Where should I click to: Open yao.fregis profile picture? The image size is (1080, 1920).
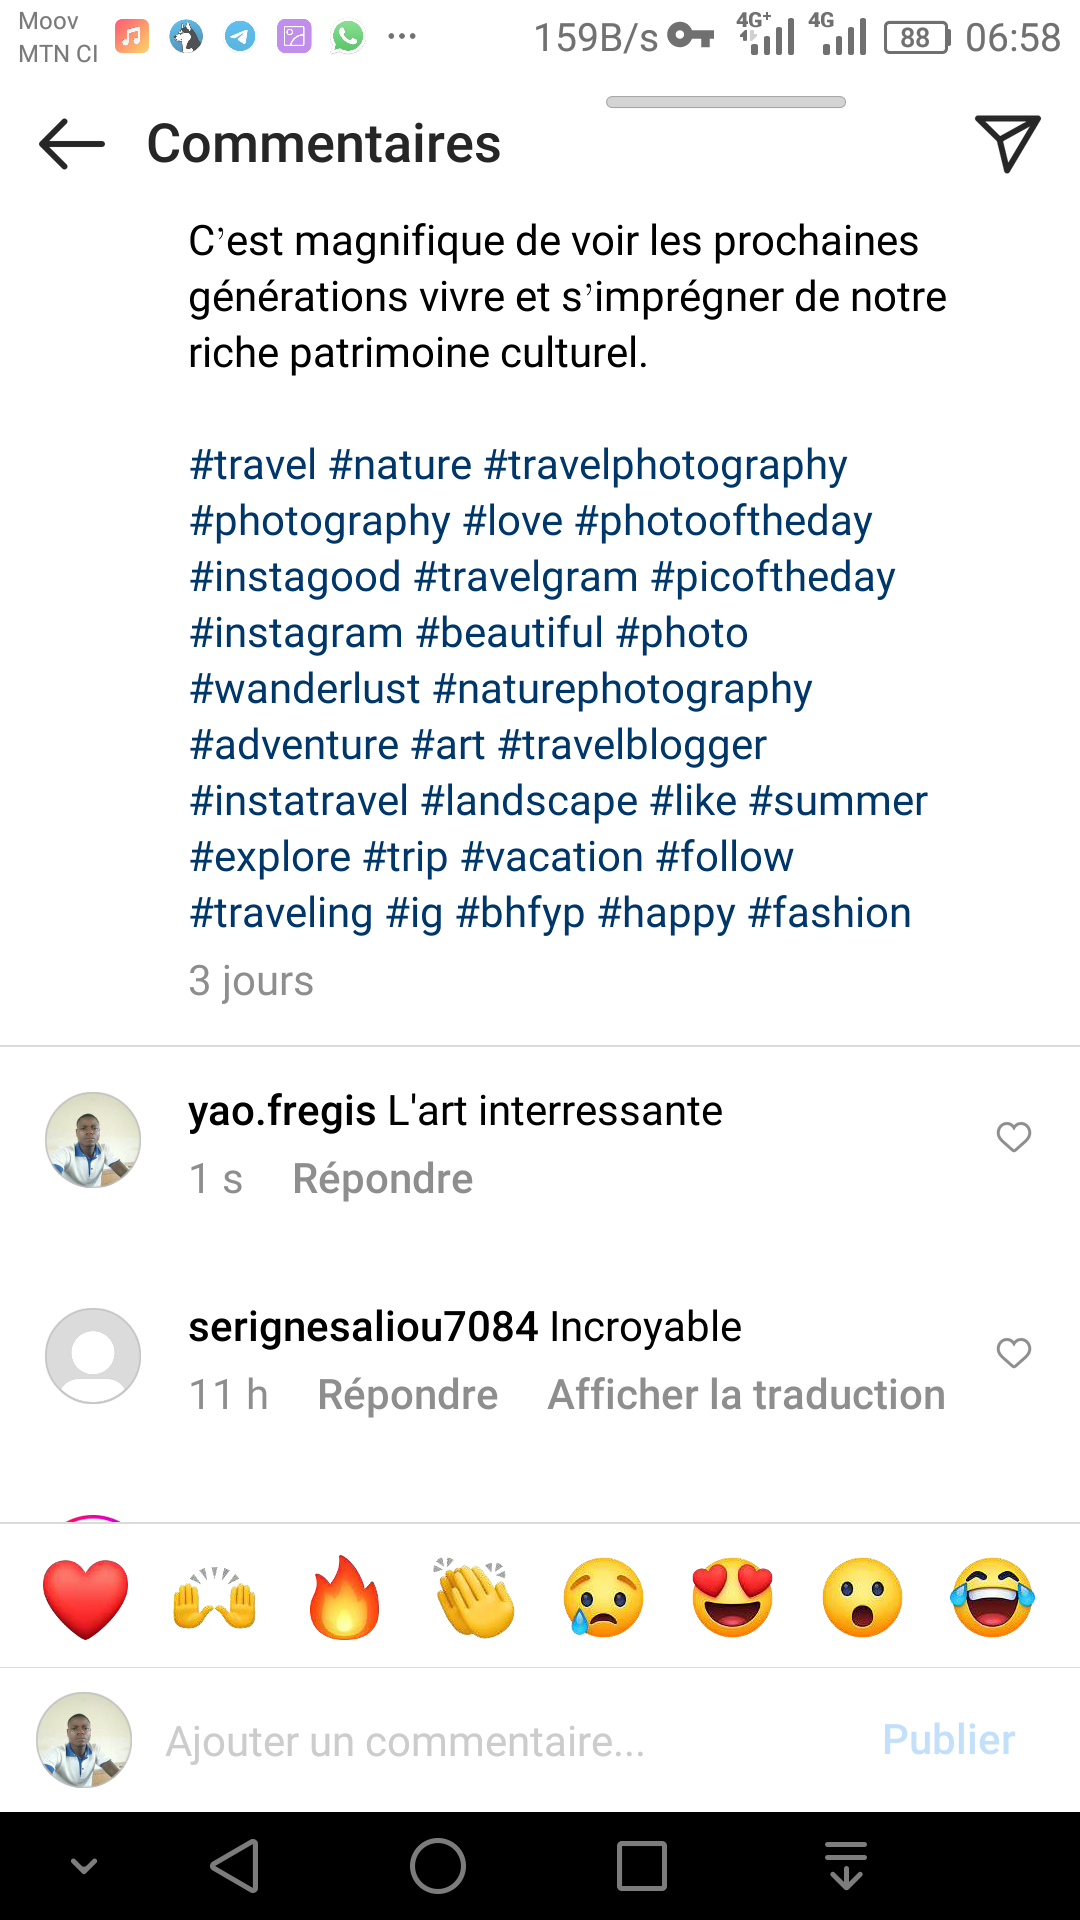(x=93, y=1140)
